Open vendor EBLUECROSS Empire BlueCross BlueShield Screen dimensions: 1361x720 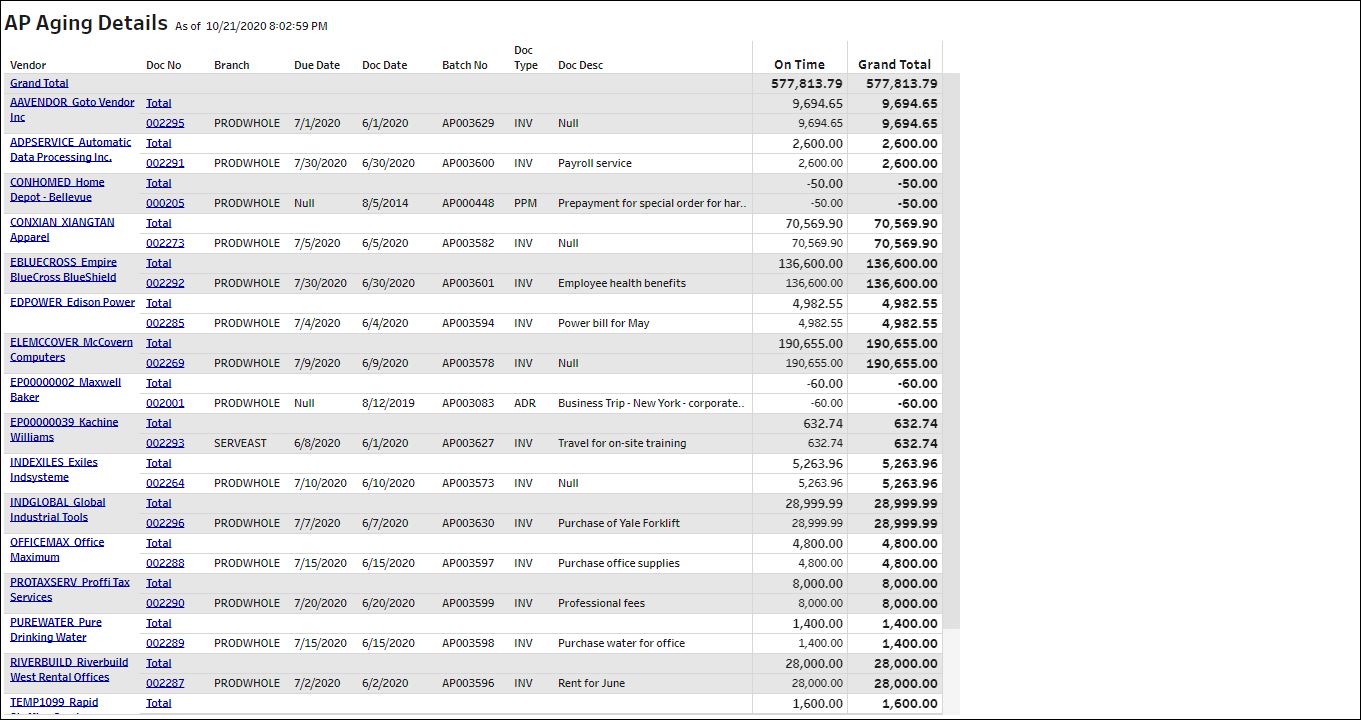pos(63,269)
